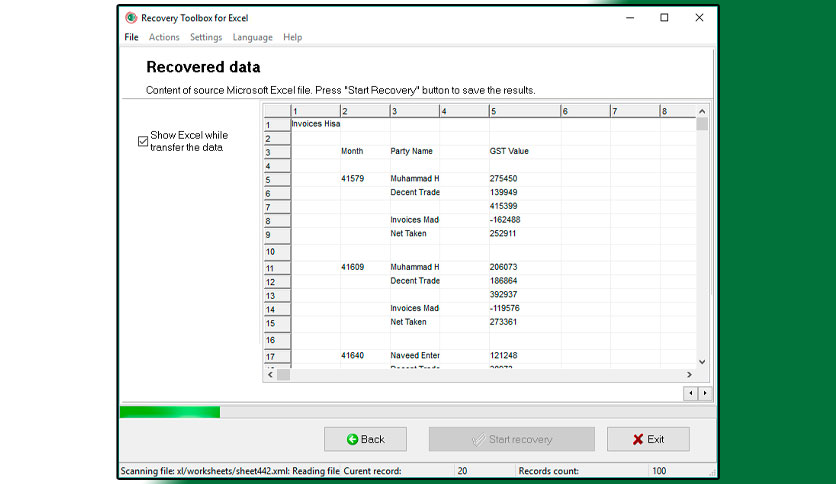Select column header 7
The image size is (836, 484).
pos(635,111)
